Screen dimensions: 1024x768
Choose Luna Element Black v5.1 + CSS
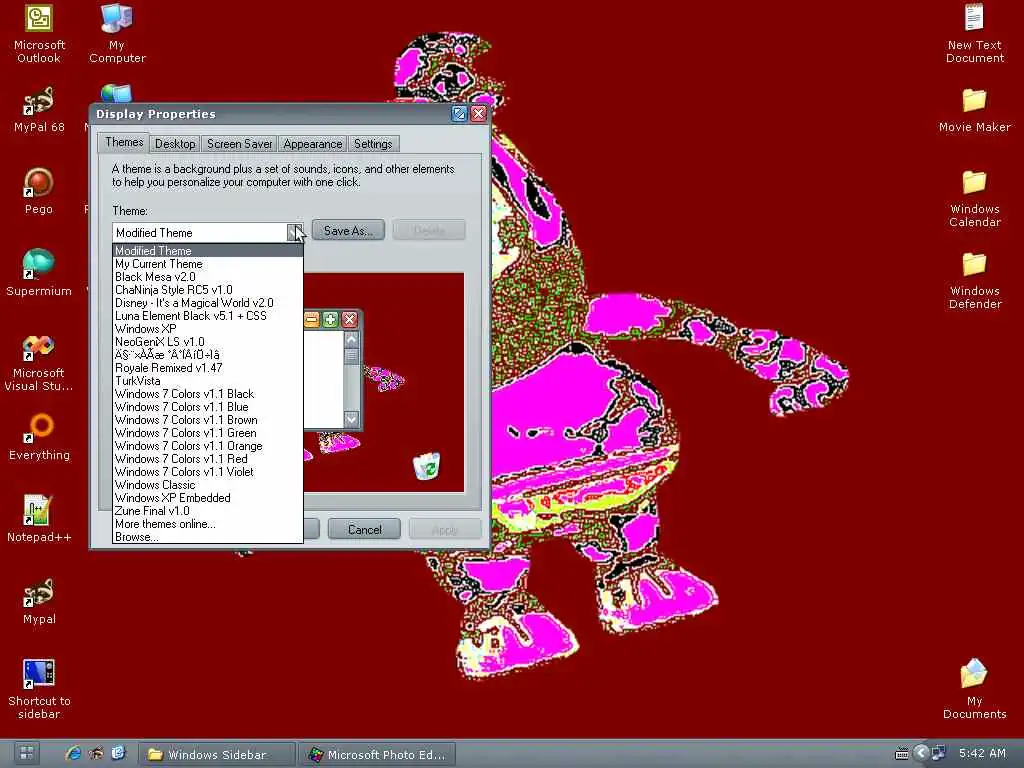[208, 316]
